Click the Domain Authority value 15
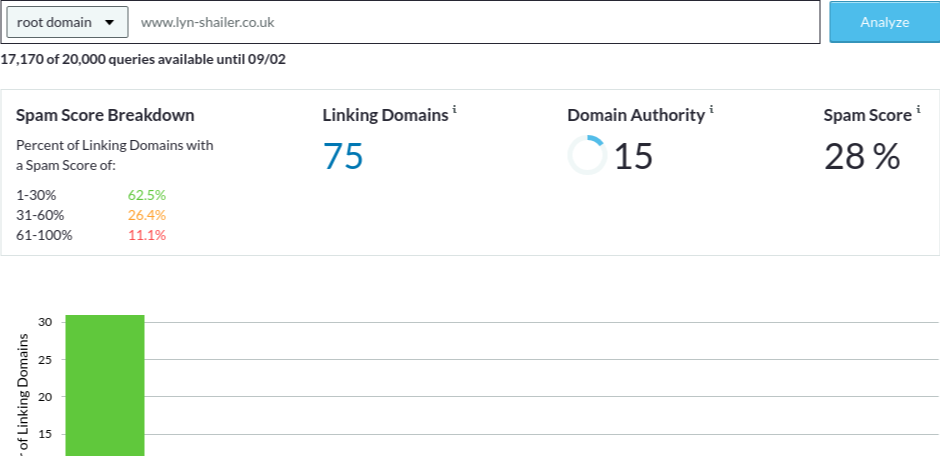 coord(633,156)
